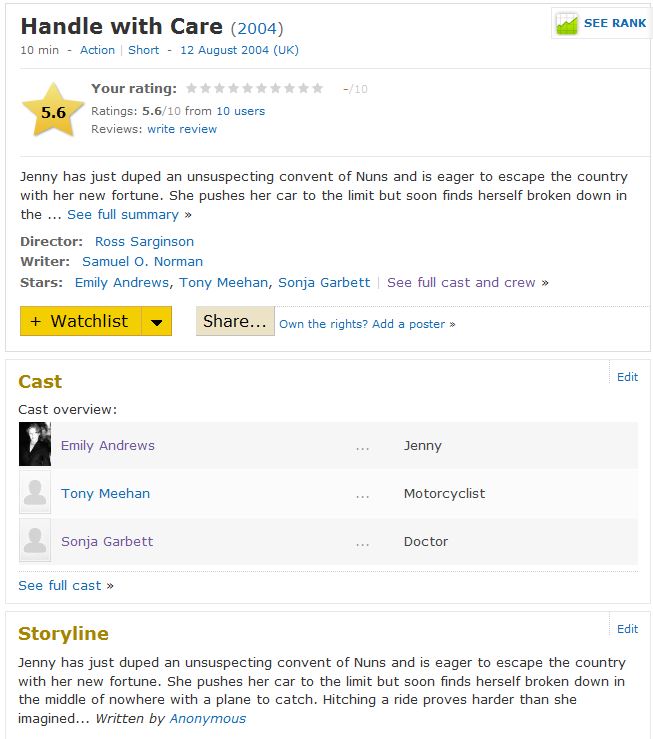Viewport: 653px width, 739px height.
Task: Show full cast and crew
Action: point(461,283)
